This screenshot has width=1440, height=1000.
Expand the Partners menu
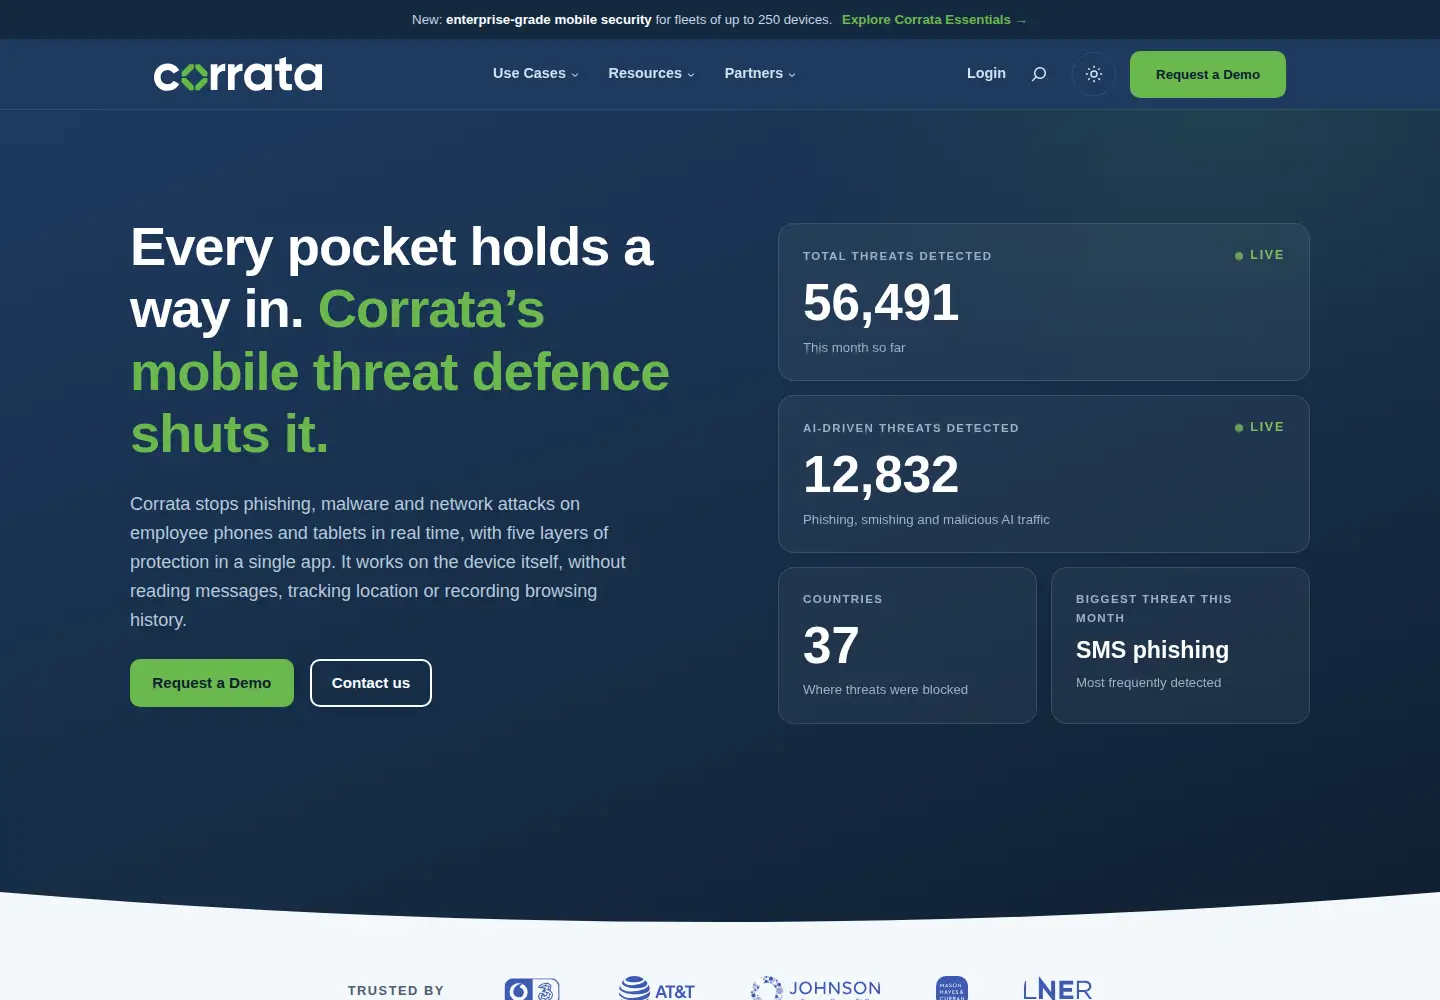(760, 73)
